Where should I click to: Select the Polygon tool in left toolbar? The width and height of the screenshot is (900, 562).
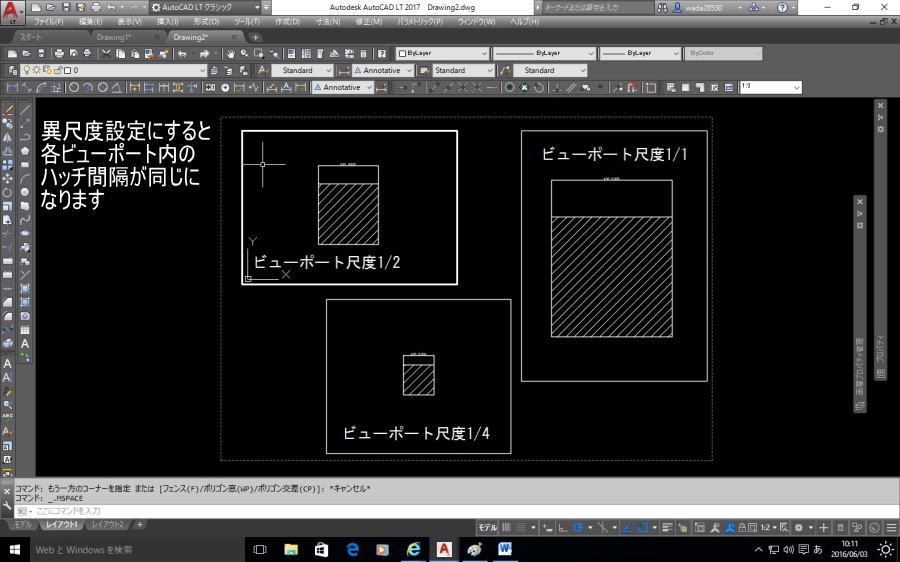(x=25, y=150)
